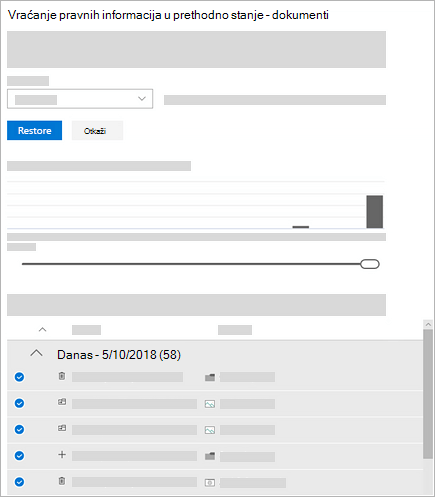
Task: Click the trash icon in first row
Action: click(62, 376)
